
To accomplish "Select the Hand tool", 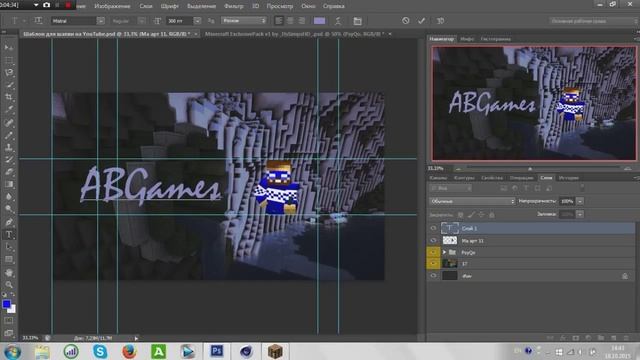I will coord(9,272).
